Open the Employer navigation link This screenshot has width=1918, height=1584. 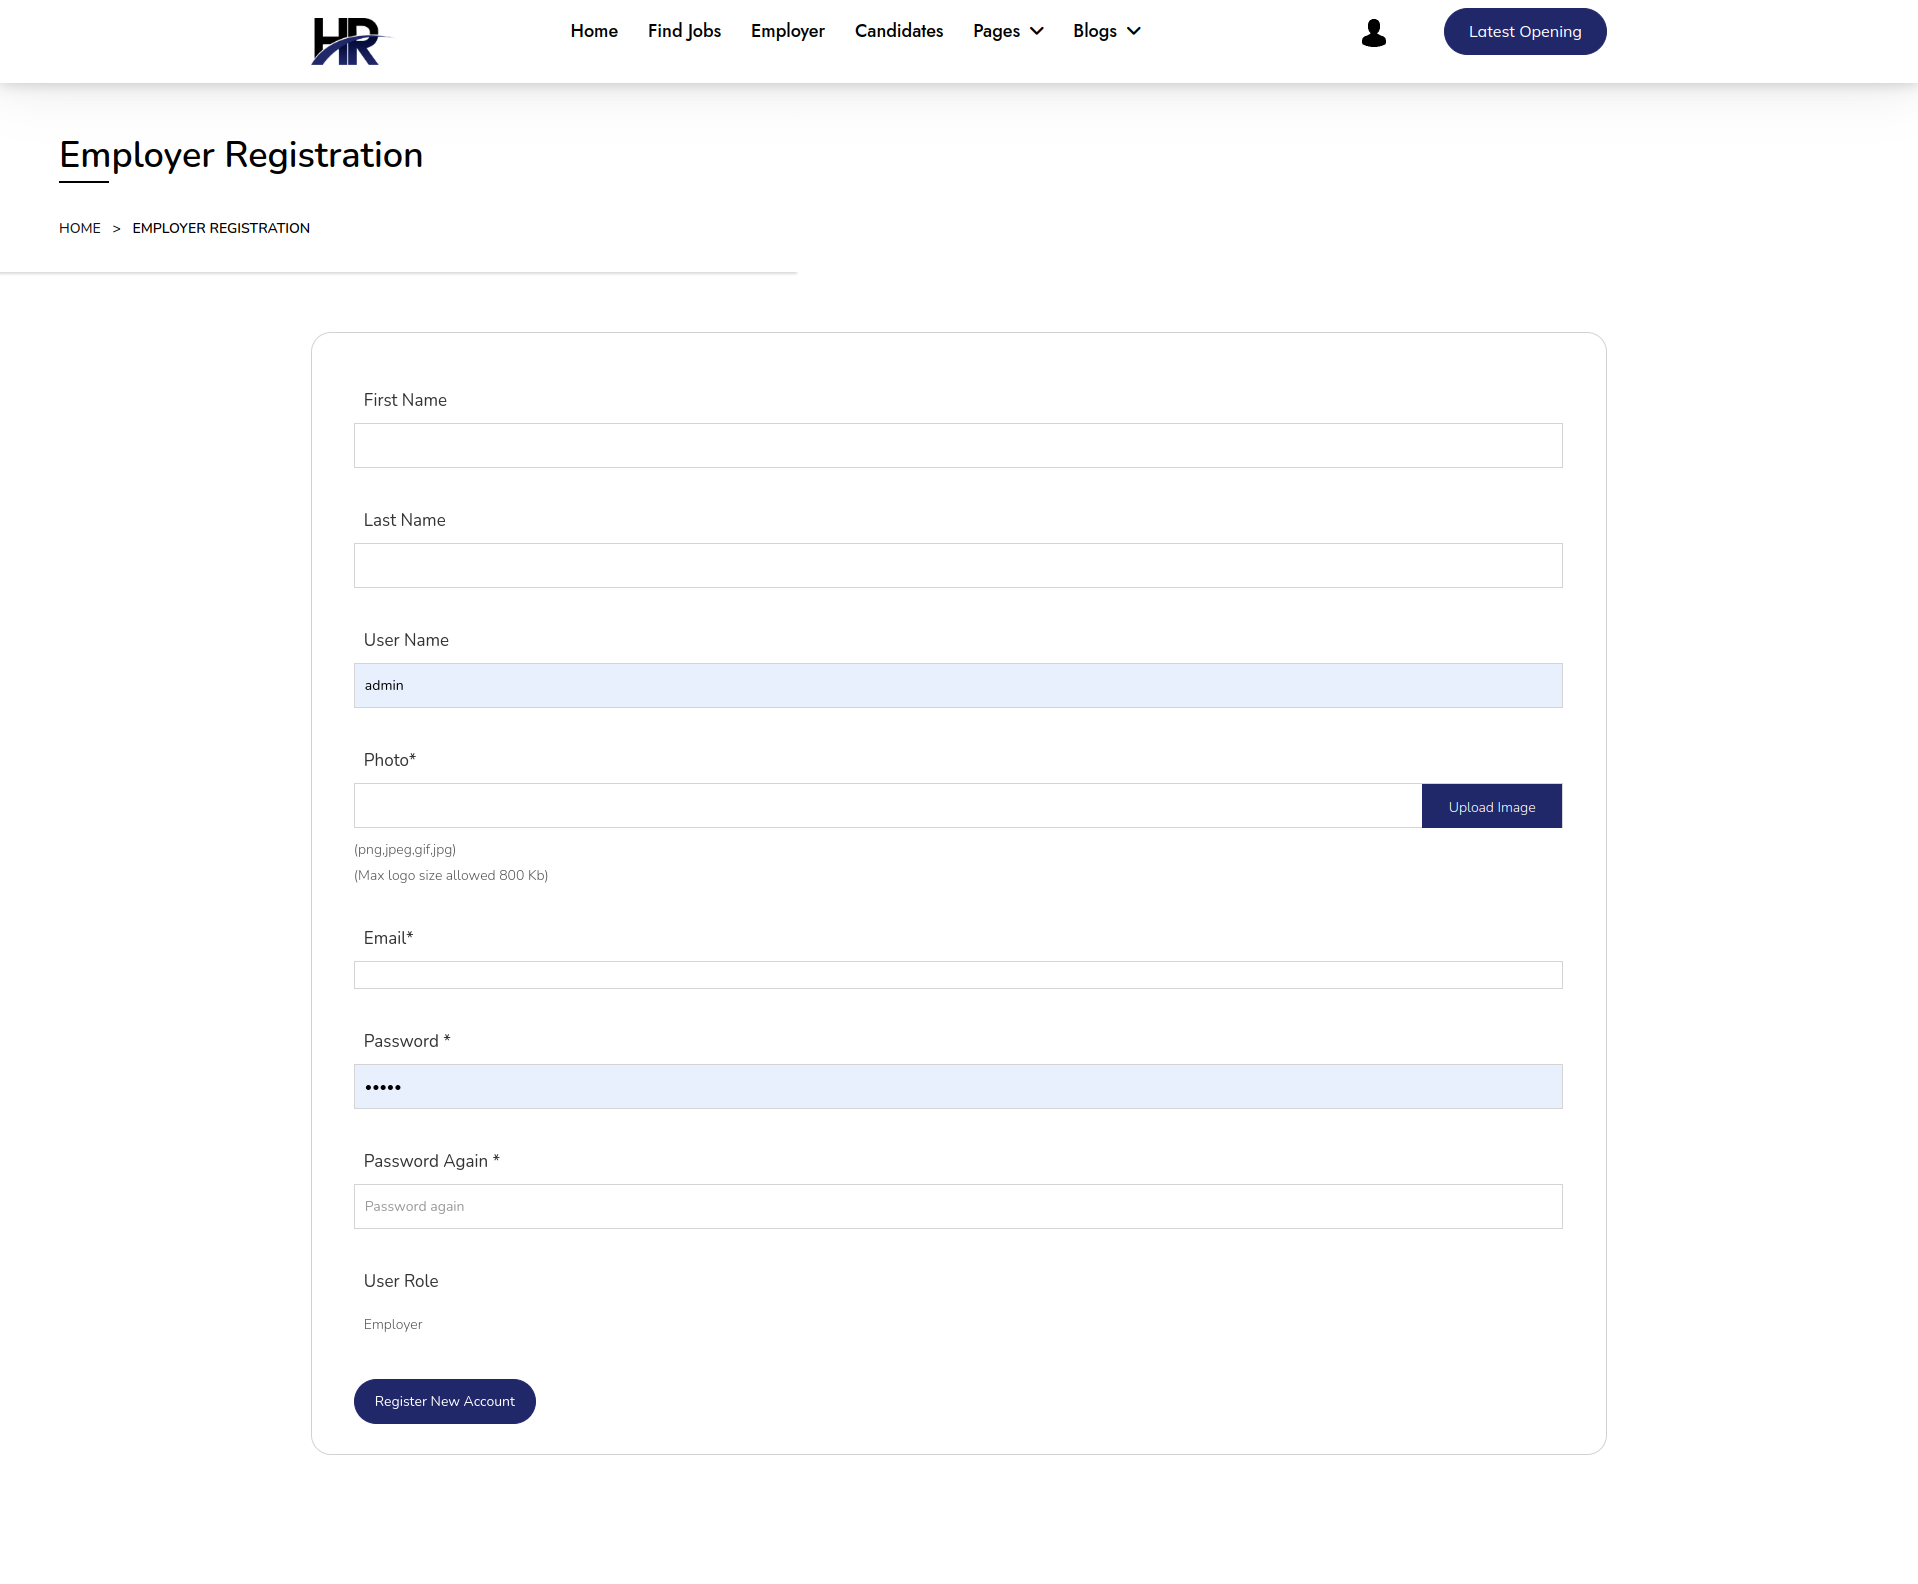coord(787,31)
